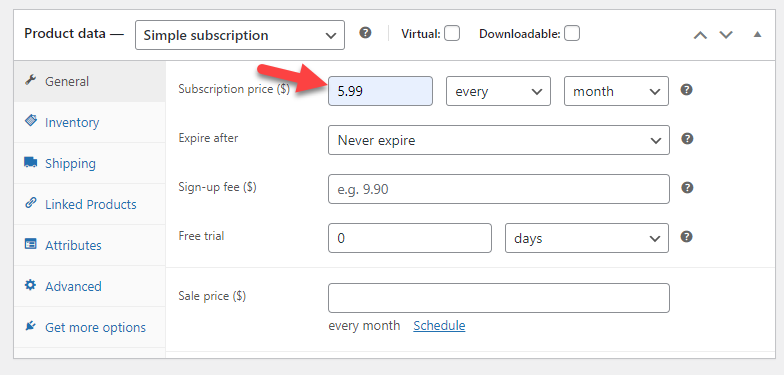Screen dimensions: 784x375
Task: Click help icon next to Sign-up fee
Action: [x=688, y=188]
